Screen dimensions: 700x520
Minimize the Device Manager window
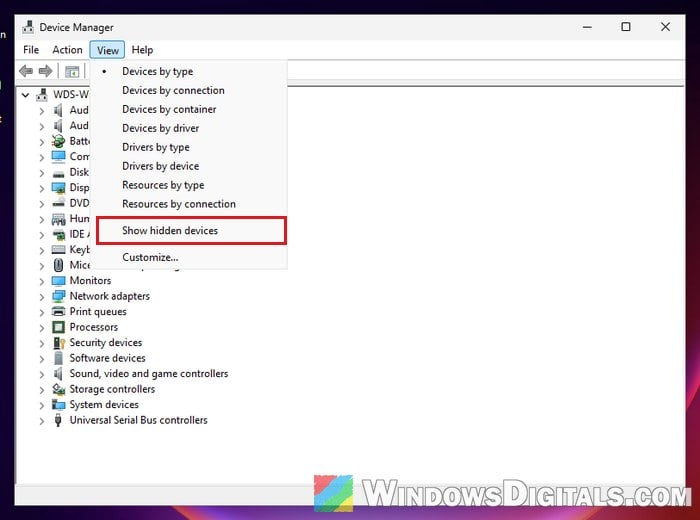coord(587,27)
